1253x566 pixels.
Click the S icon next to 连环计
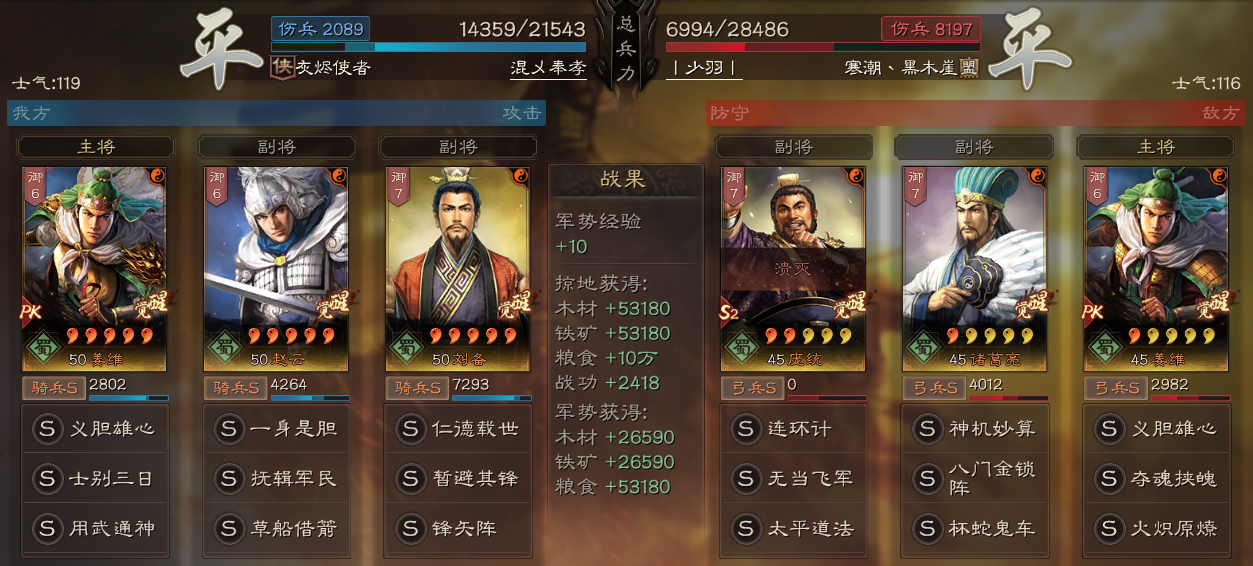(x=745, y=429)
